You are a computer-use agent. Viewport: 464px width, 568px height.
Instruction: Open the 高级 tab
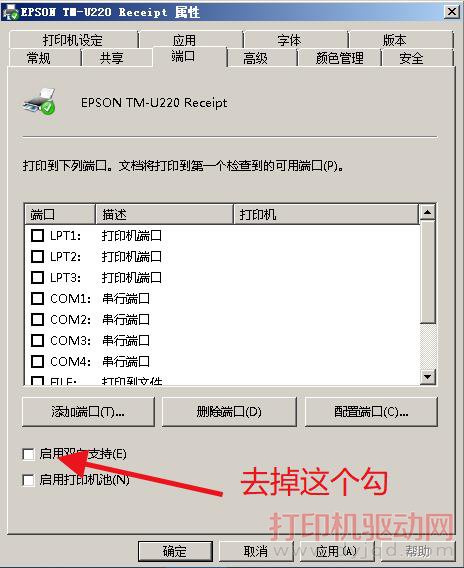point(255,58)
